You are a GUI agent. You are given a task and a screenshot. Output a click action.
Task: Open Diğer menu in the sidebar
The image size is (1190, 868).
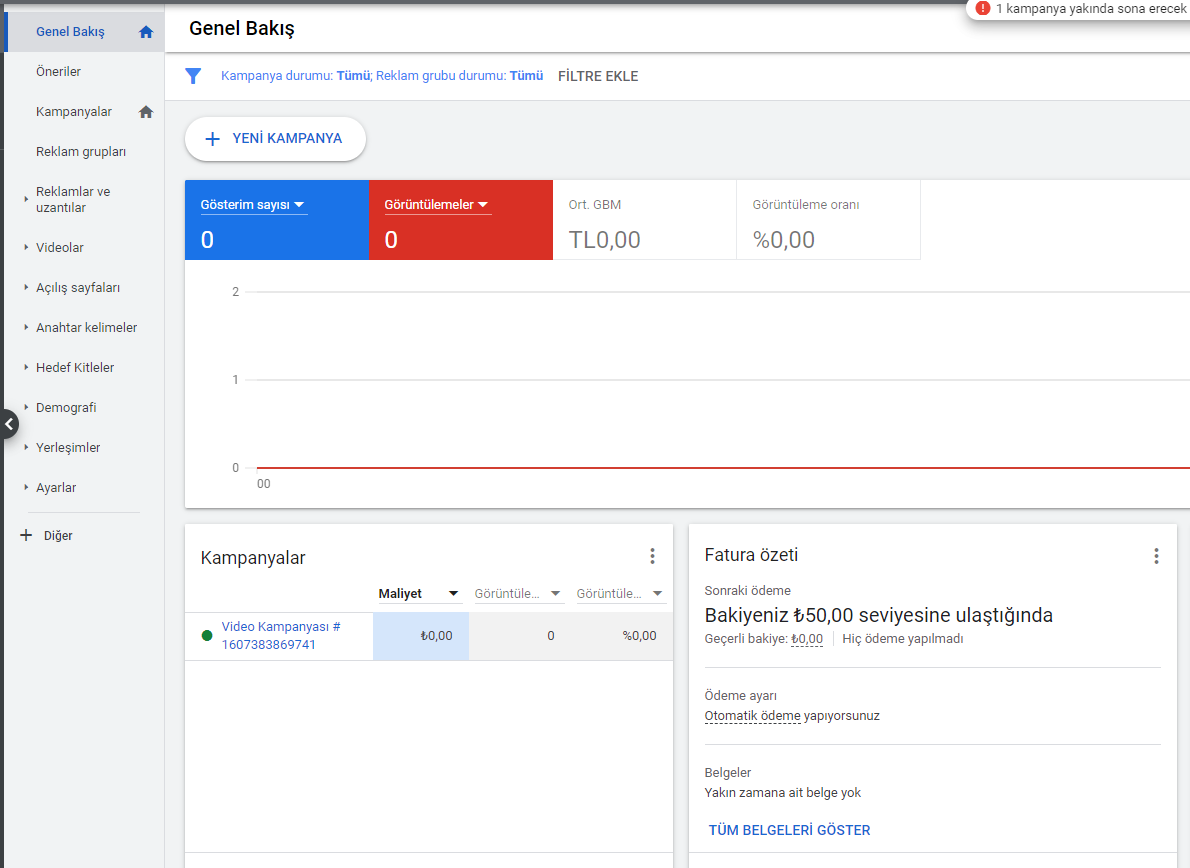58,536
